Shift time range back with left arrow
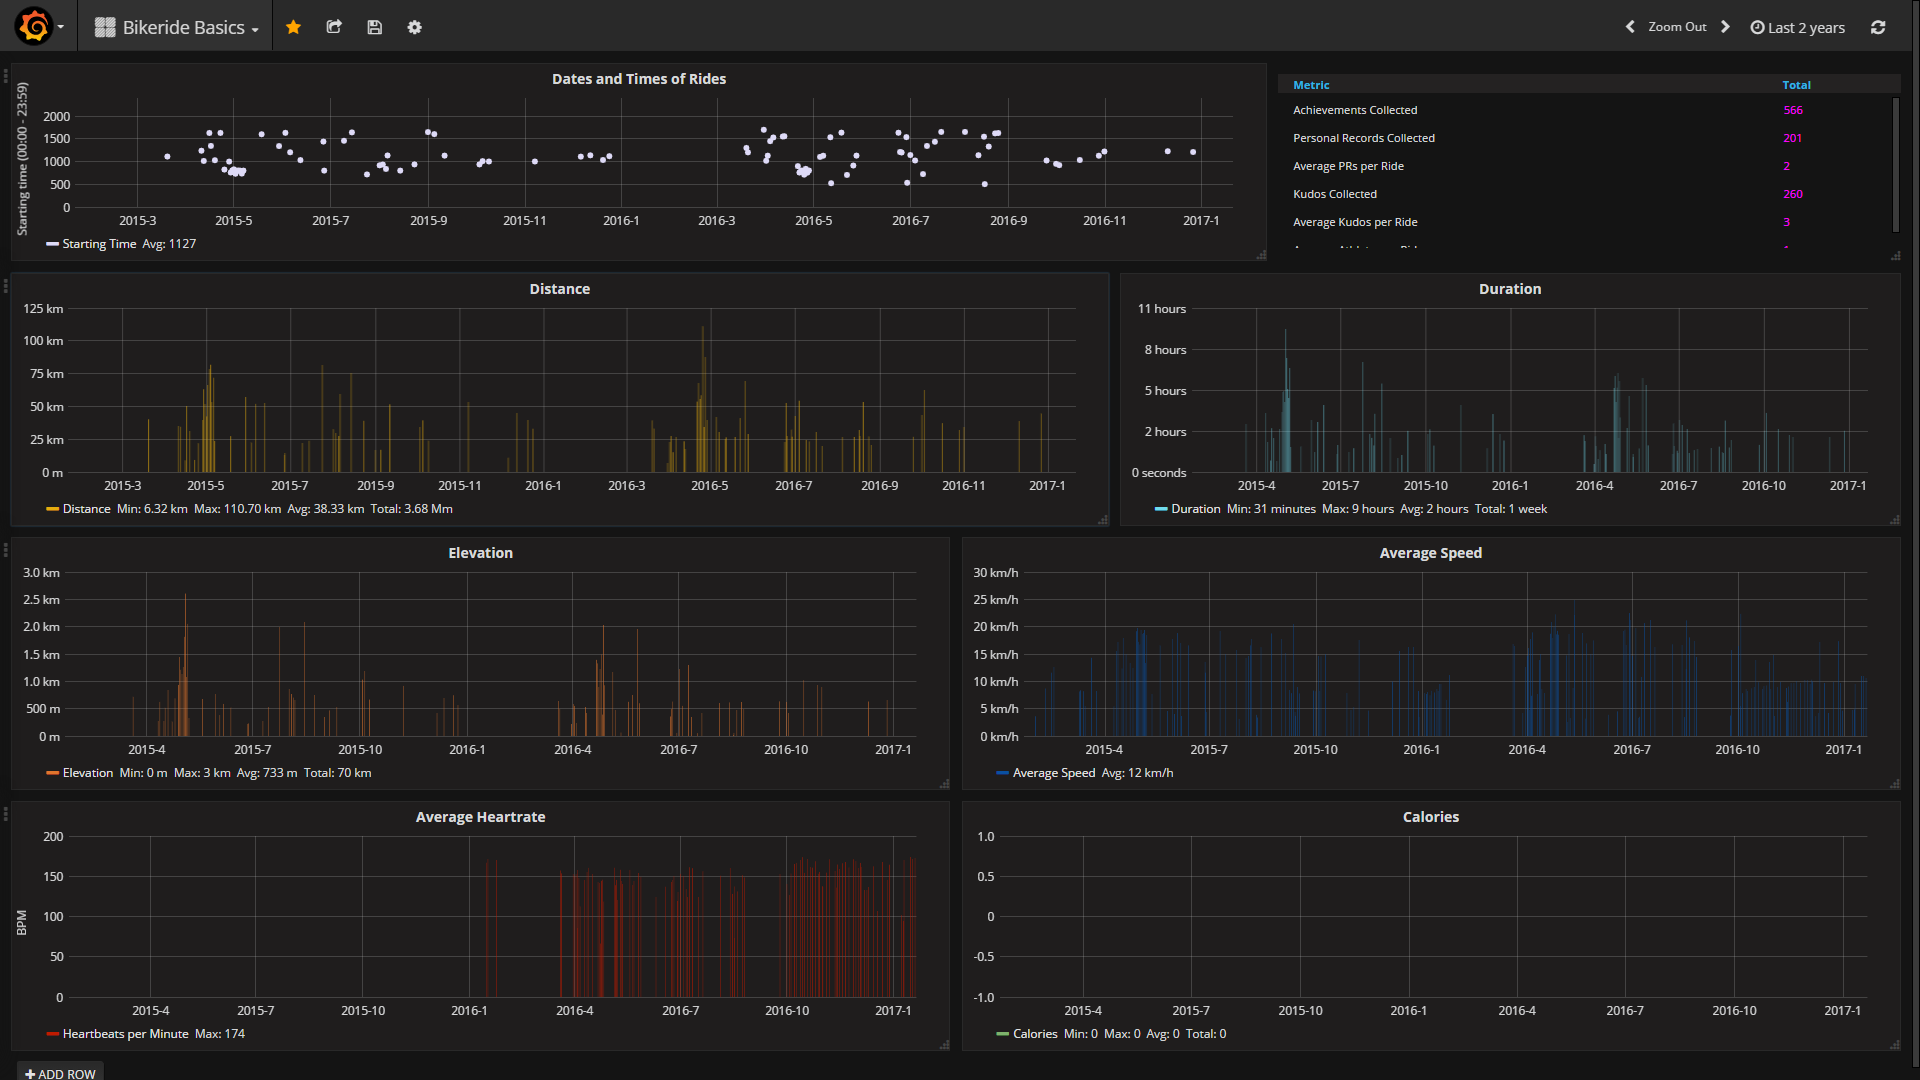The width and height of the screenshot is (1920, 1080). tap(1630, 27)
